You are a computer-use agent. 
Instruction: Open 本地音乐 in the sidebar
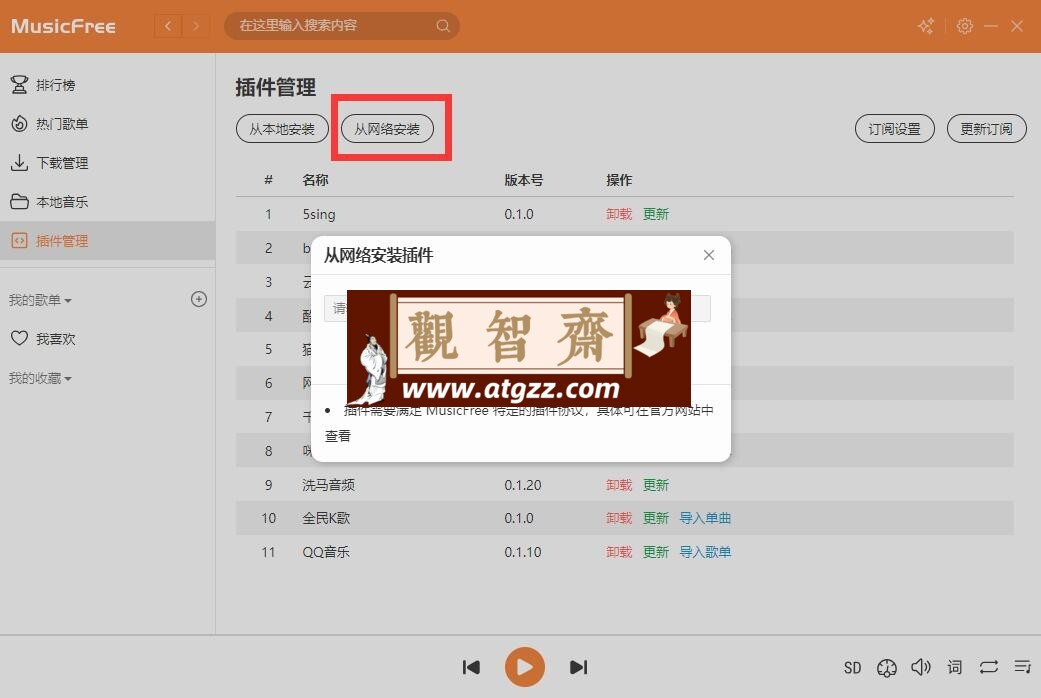click(x=108, y=202)
